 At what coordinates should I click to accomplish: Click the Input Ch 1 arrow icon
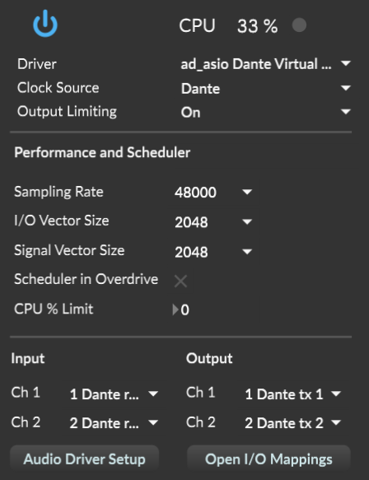[x=153, y=394]
